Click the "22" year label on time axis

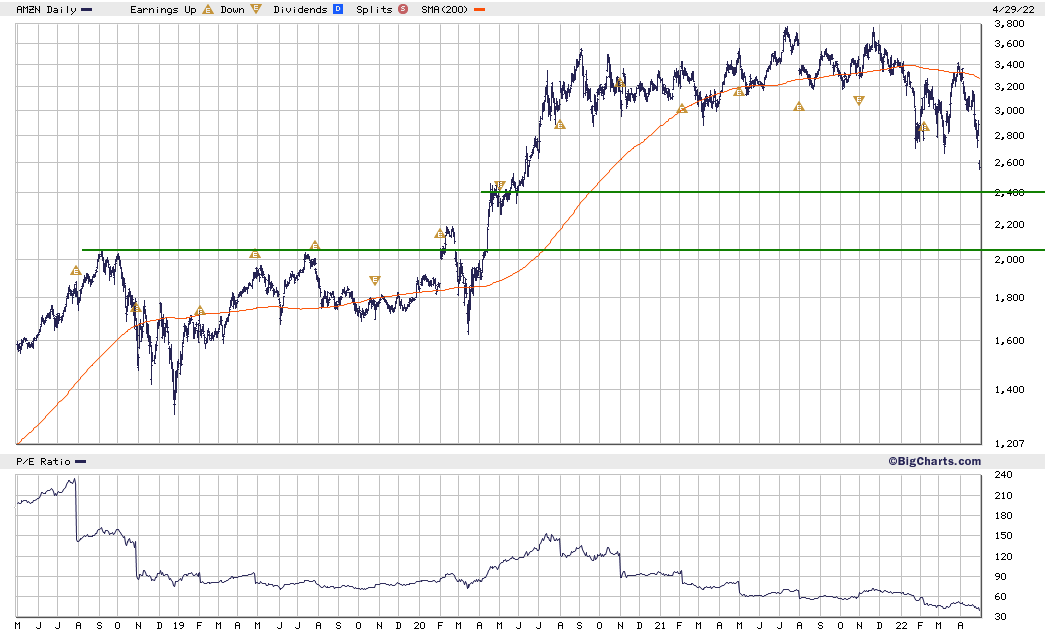tap(901, 626)
